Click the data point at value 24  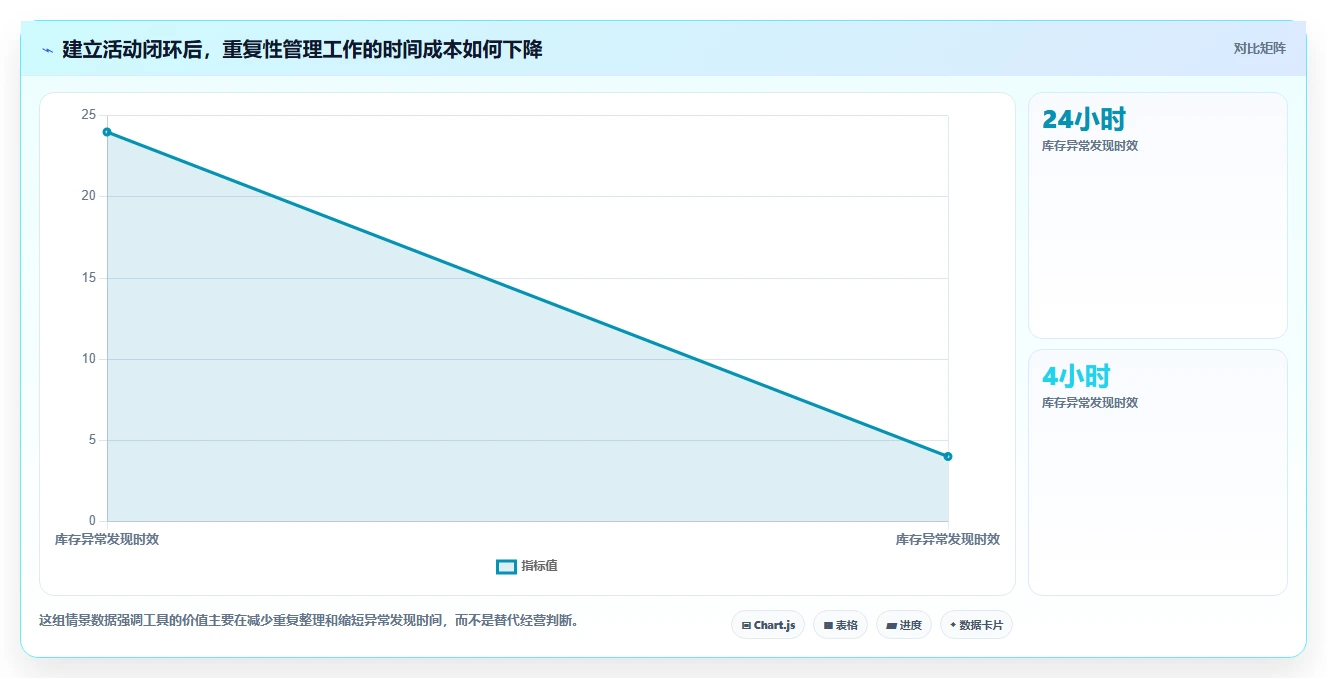click(107, 132)
